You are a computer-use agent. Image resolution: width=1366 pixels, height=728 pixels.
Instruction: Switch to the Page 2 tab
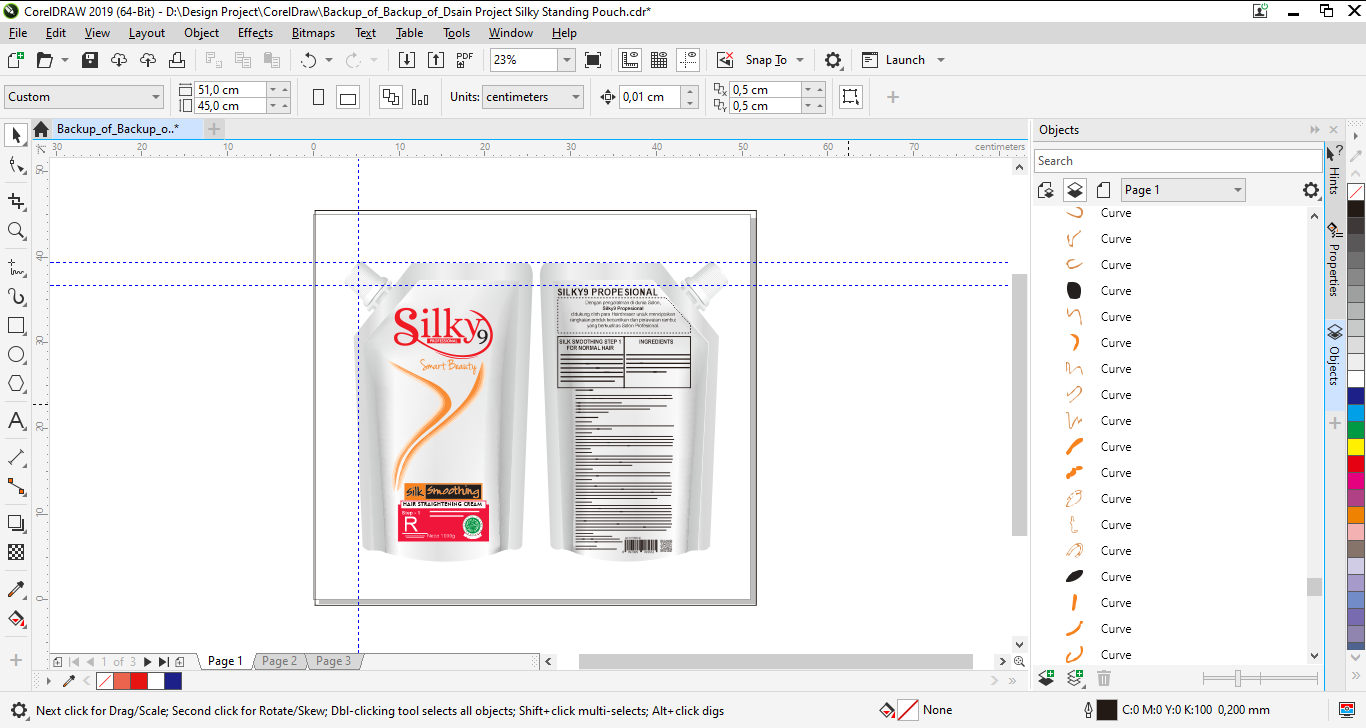point(280,661)
